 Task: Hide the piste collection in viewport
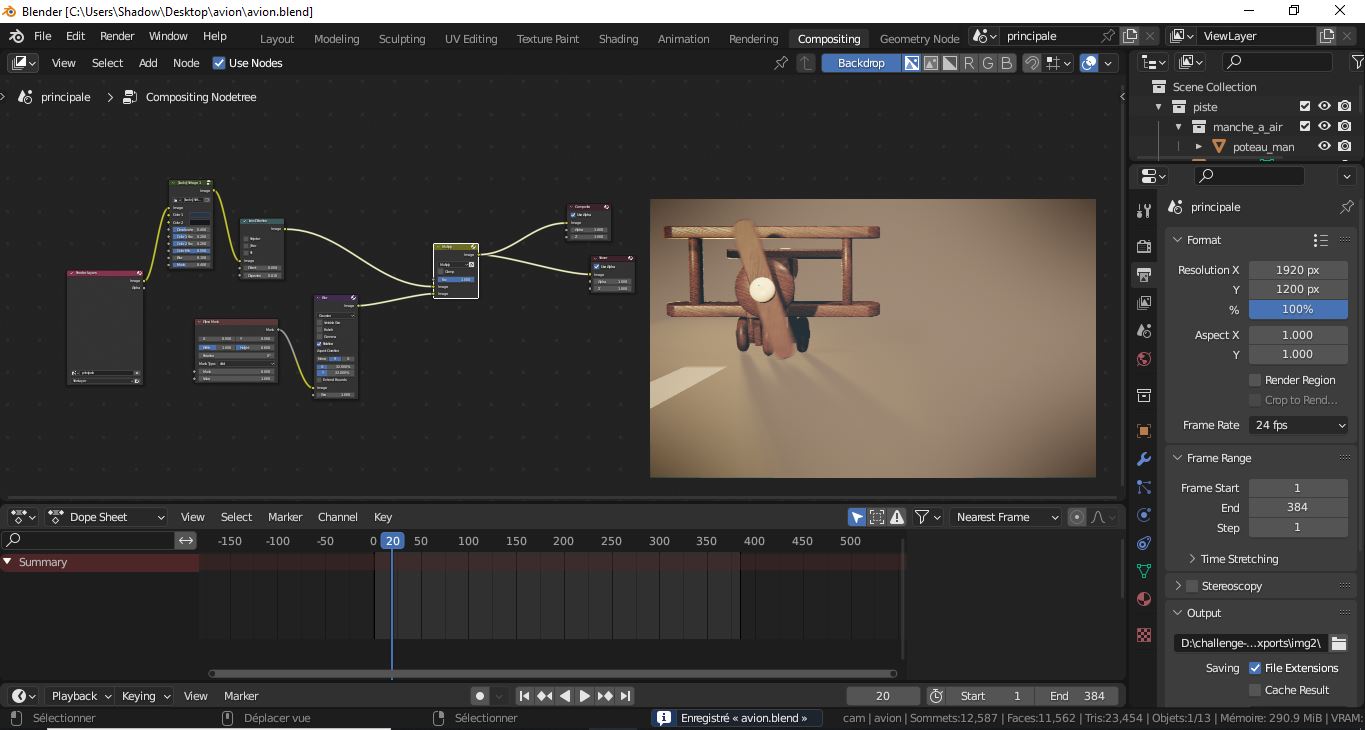pos(1324,107)
